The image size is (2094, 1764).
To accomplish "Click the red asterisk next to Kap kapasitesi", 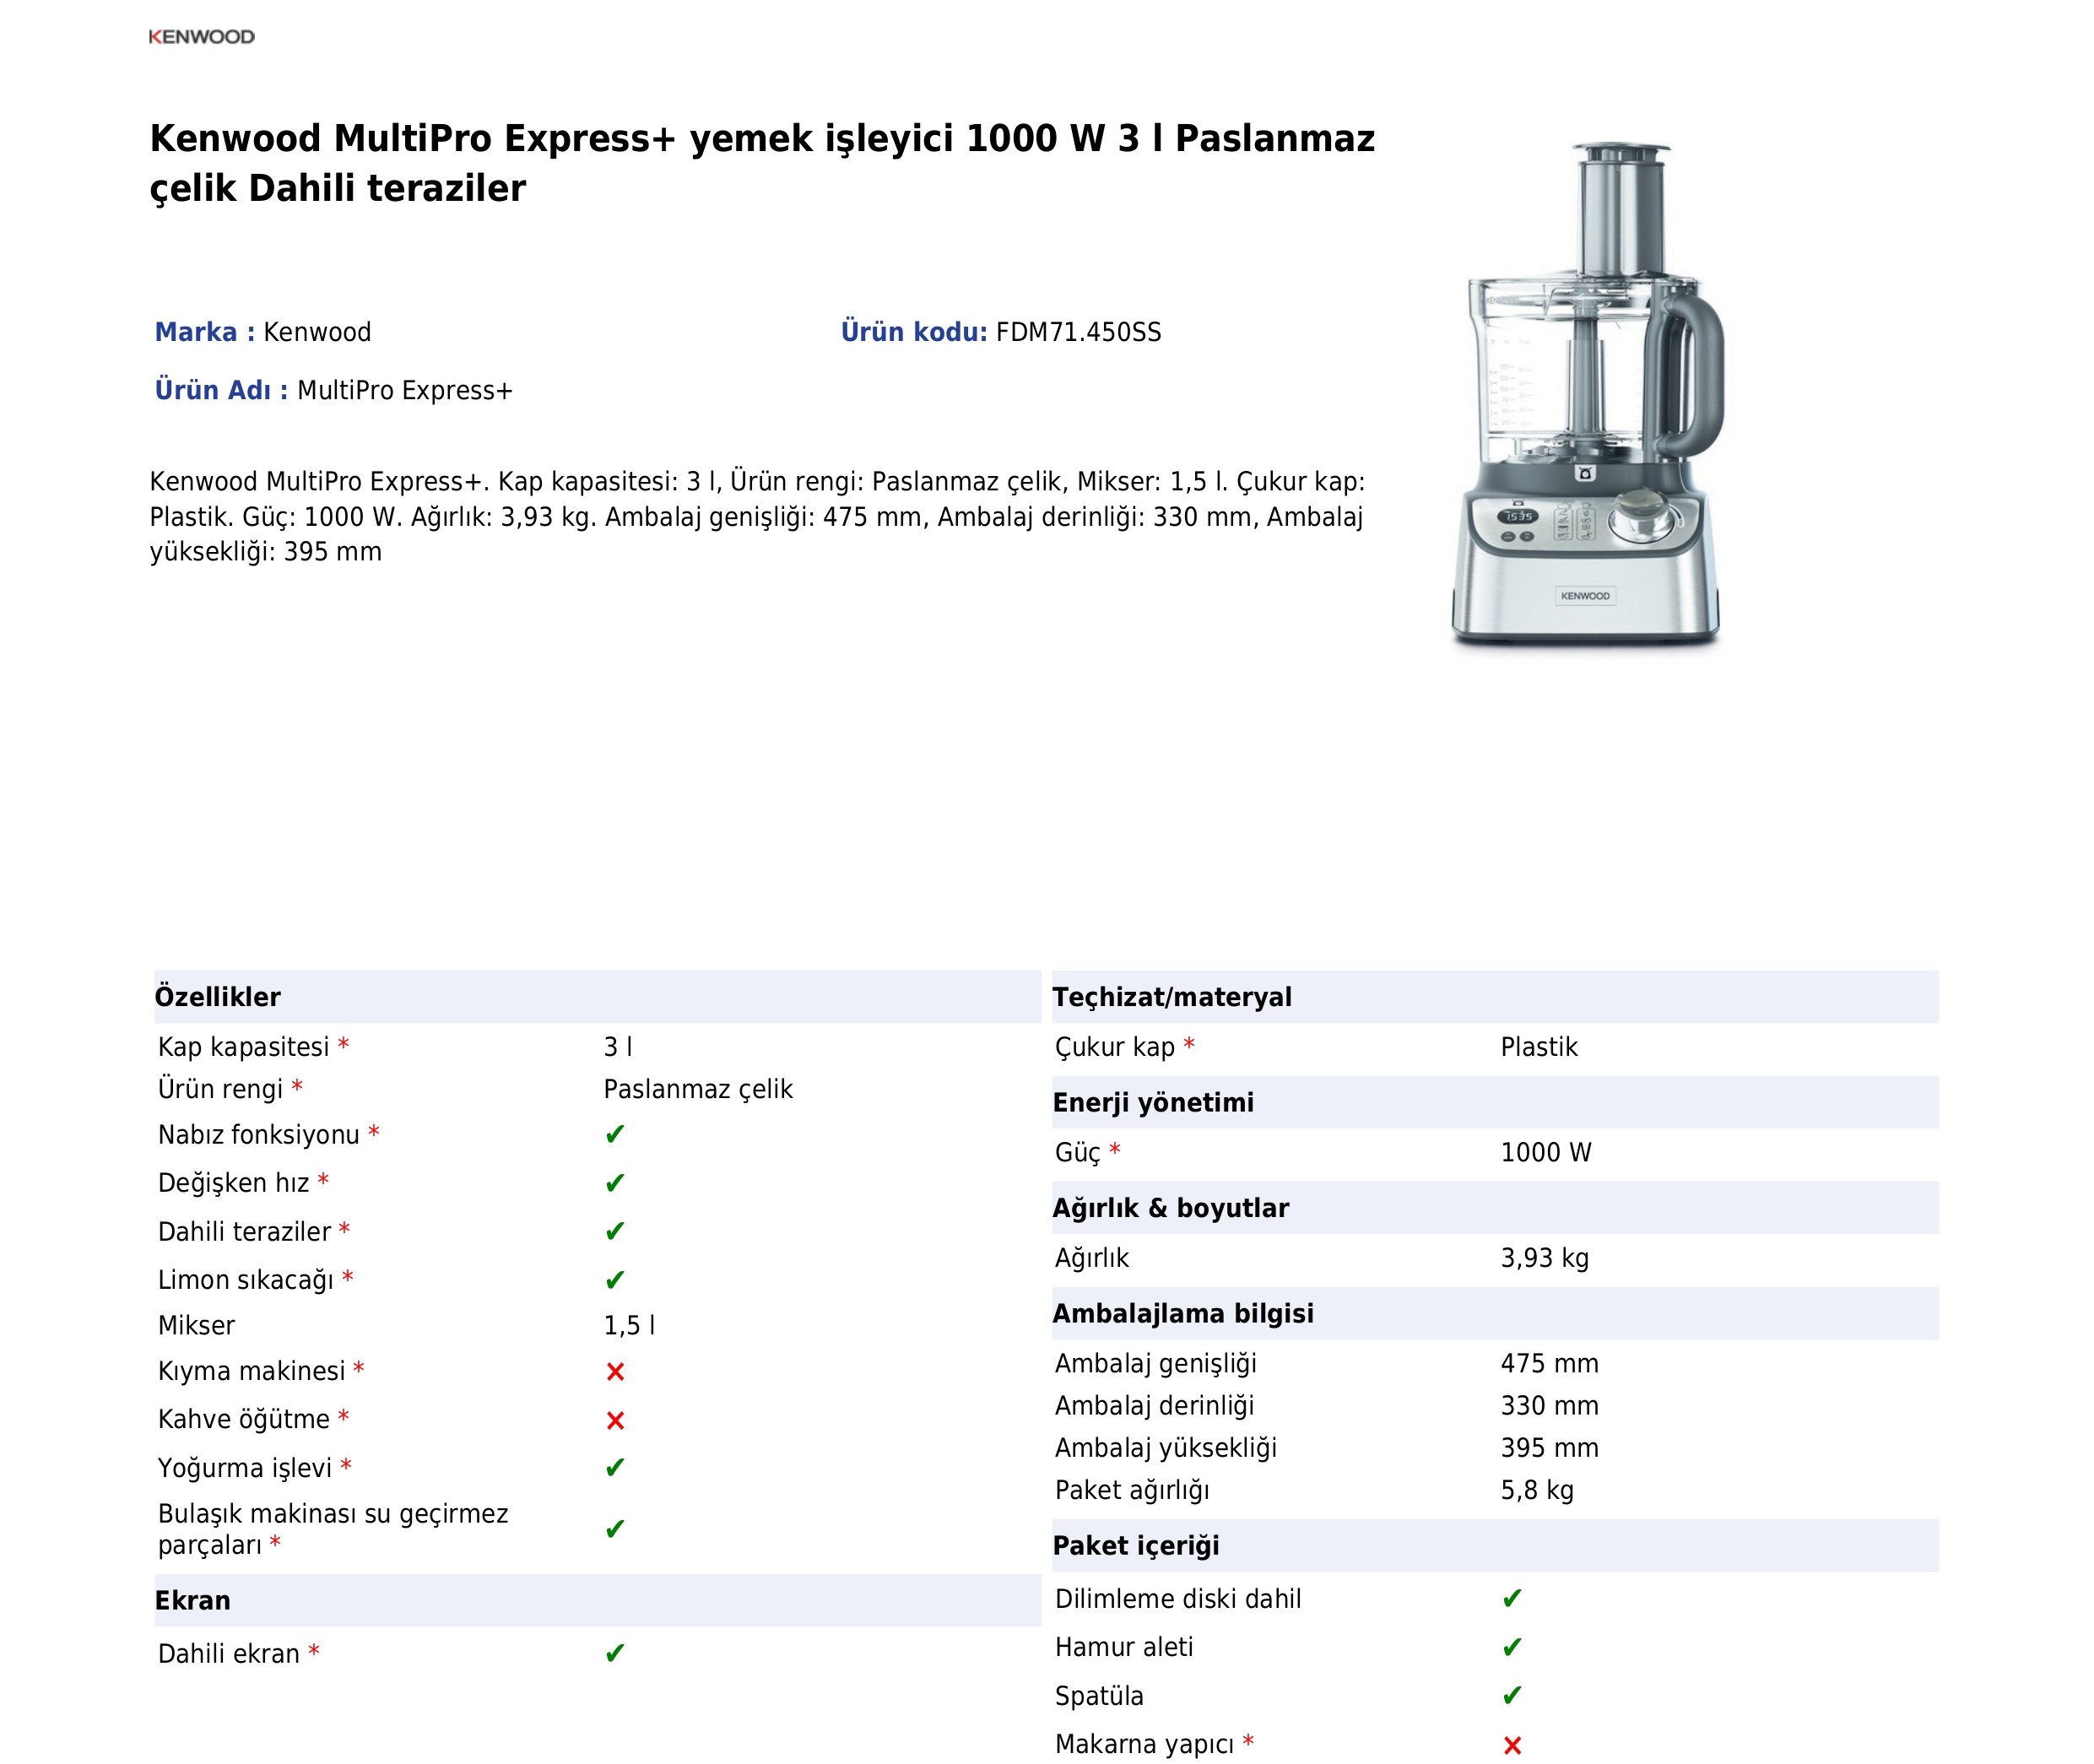I will tap(343, 1045).
